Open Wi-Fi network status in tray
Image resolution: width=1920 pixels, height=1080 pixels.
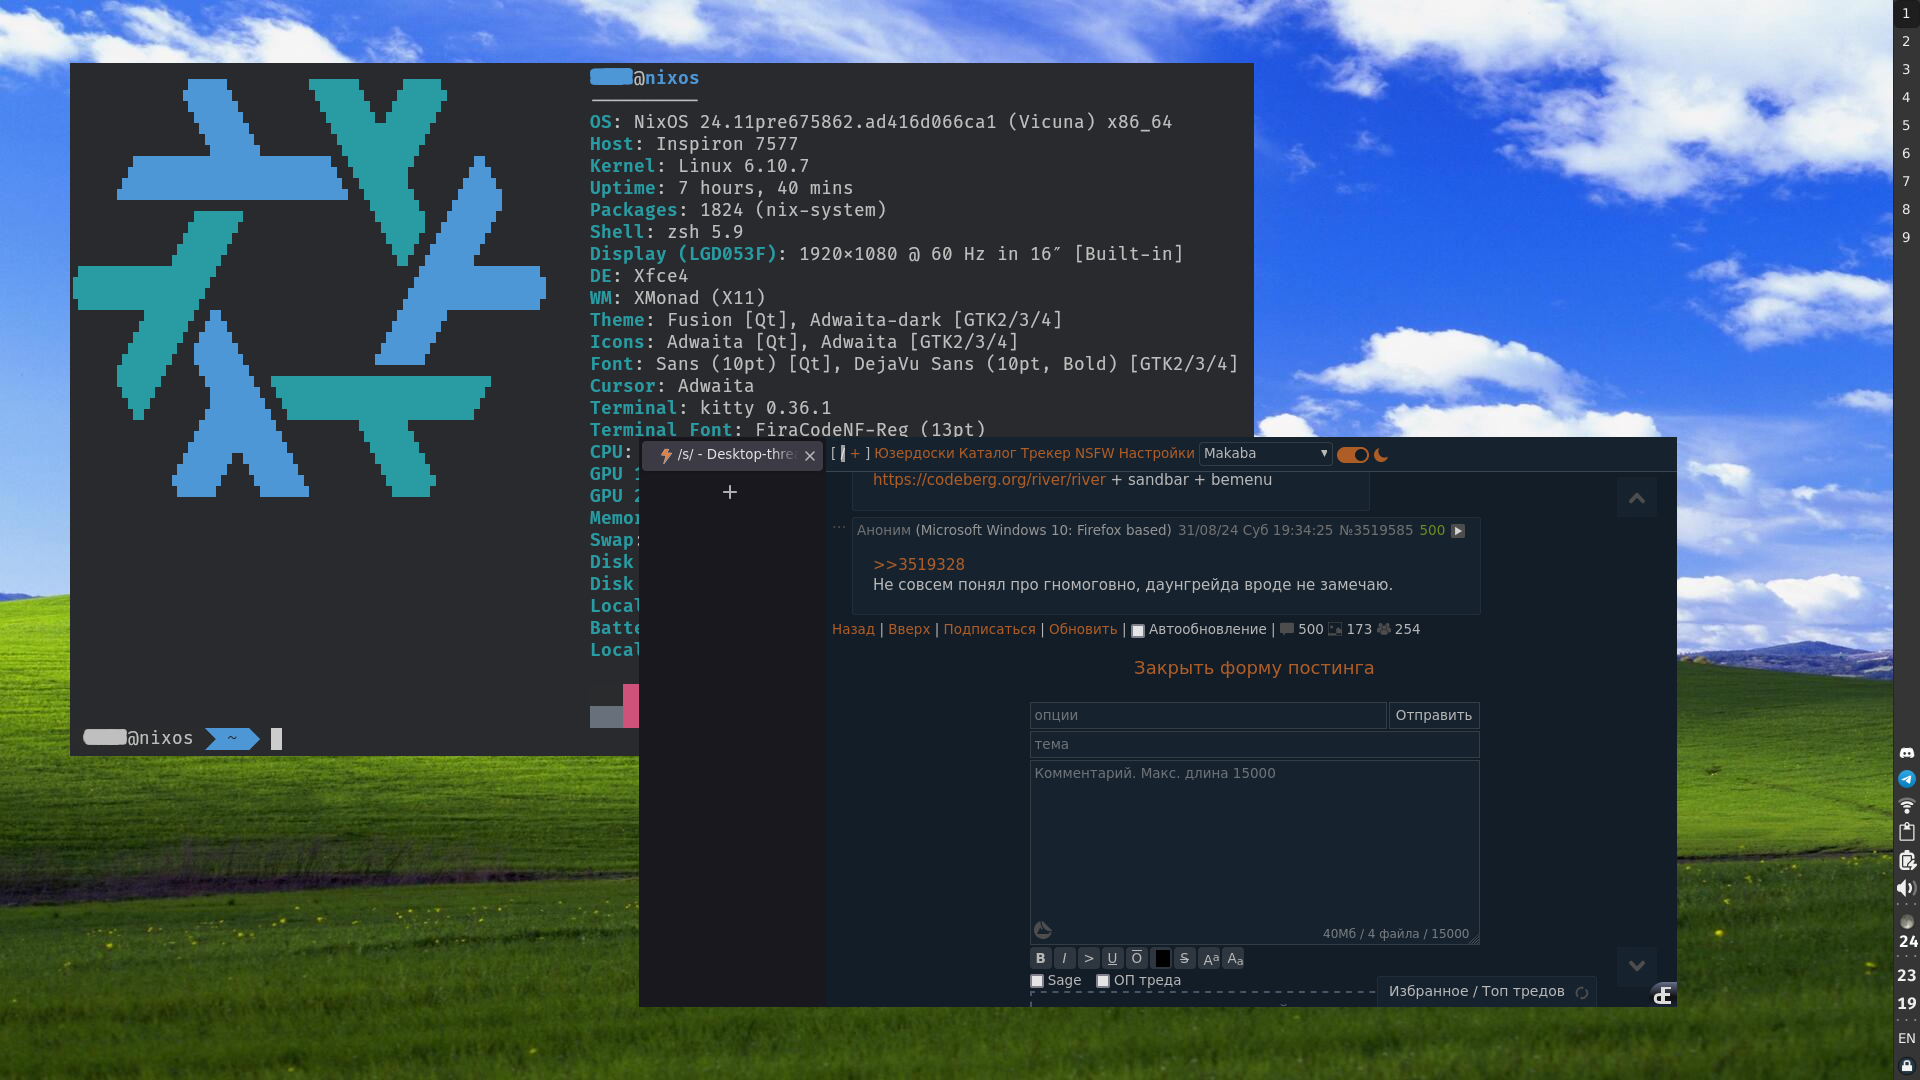(x=1906, y=805)
